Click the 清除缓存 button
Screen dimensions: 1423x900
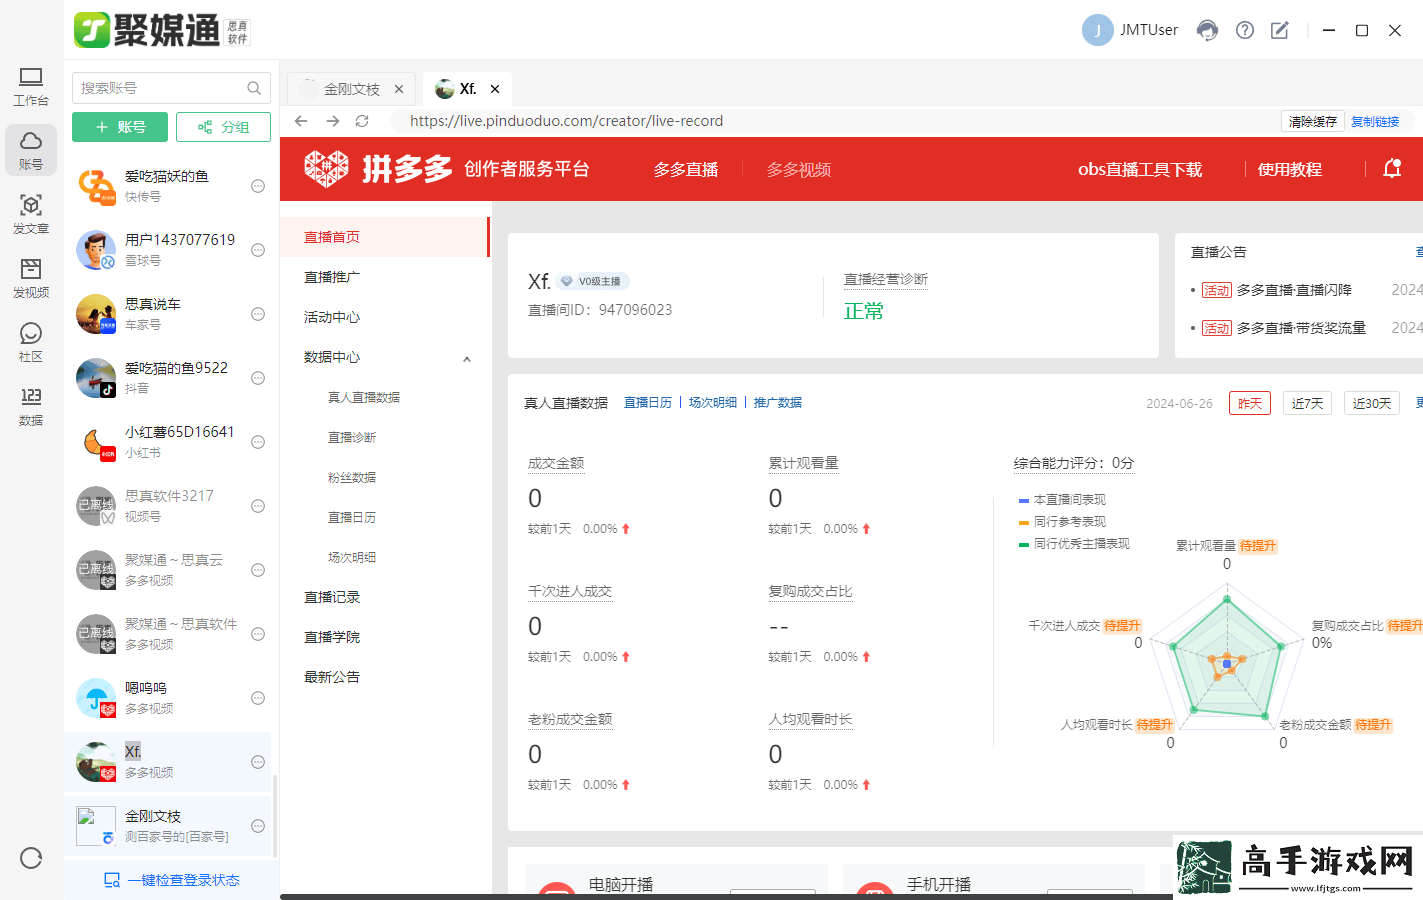[x=1312, y=121]
